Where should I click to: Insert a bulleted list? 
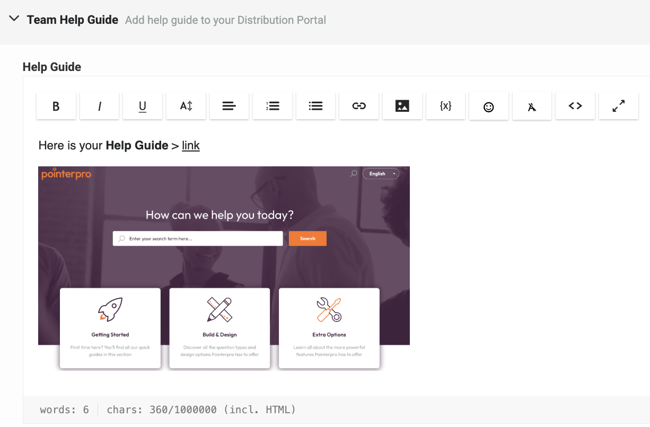pos(316,106)
